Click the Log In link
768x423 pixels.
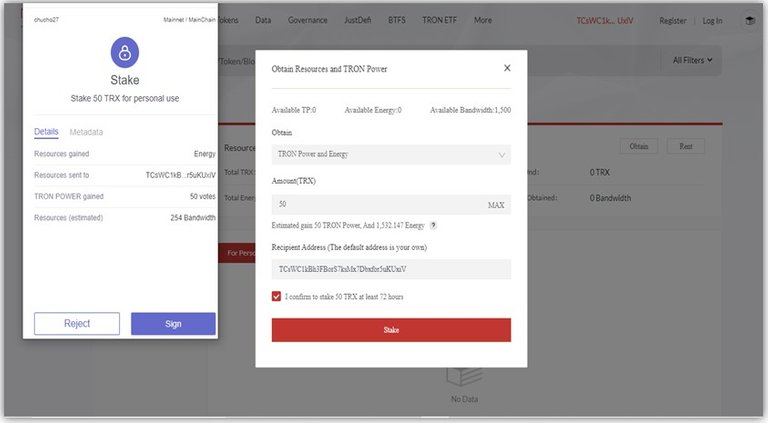(712, 21)
